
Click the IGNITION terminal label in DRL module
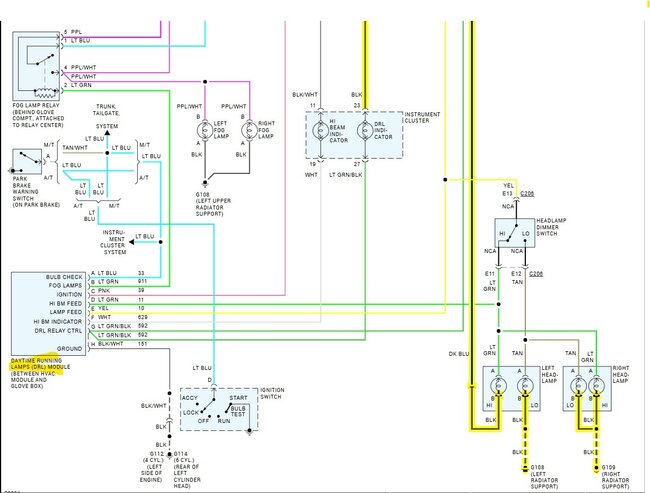tap(69, 294)
